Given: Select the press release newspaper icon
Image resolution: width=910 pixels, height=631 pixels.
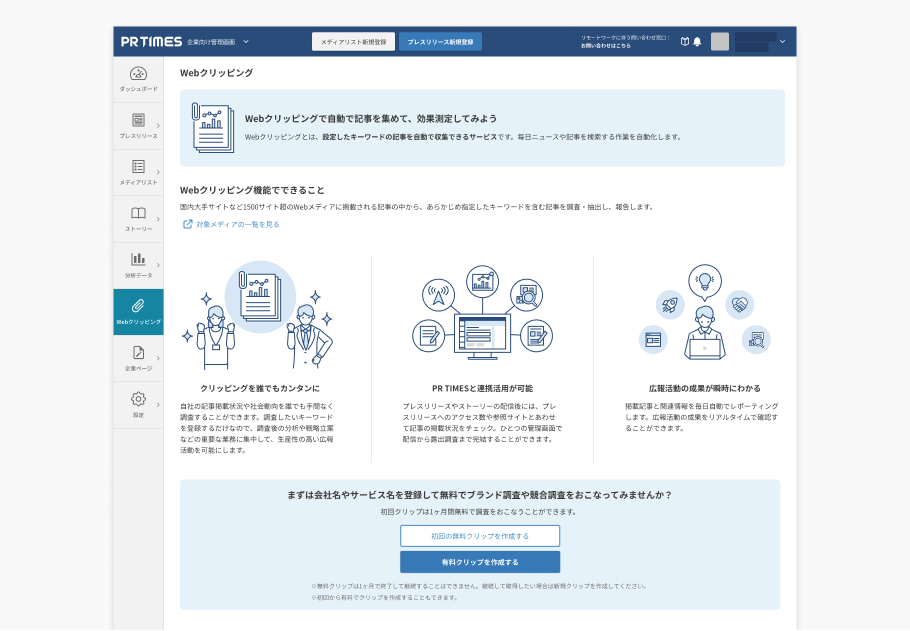Looking at the screenshot, I should coord(138,120).
